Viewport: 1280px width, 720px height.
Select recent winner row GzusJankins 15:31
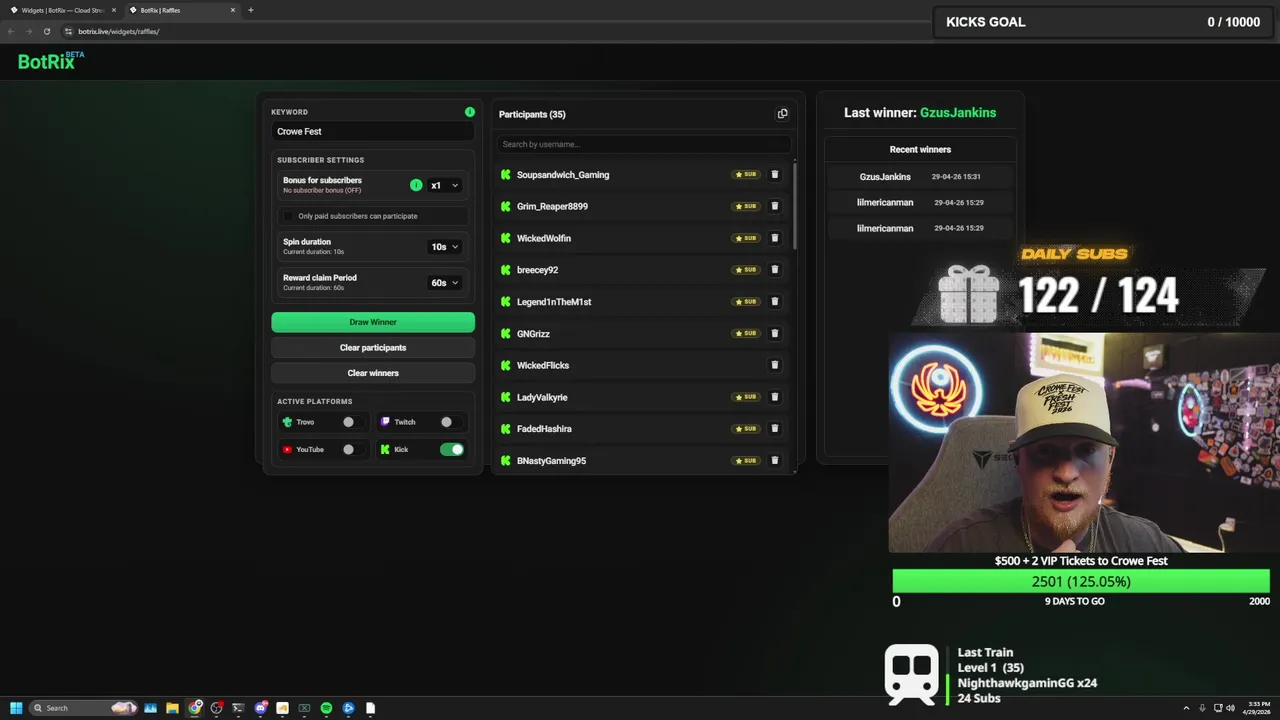point(920,177)
